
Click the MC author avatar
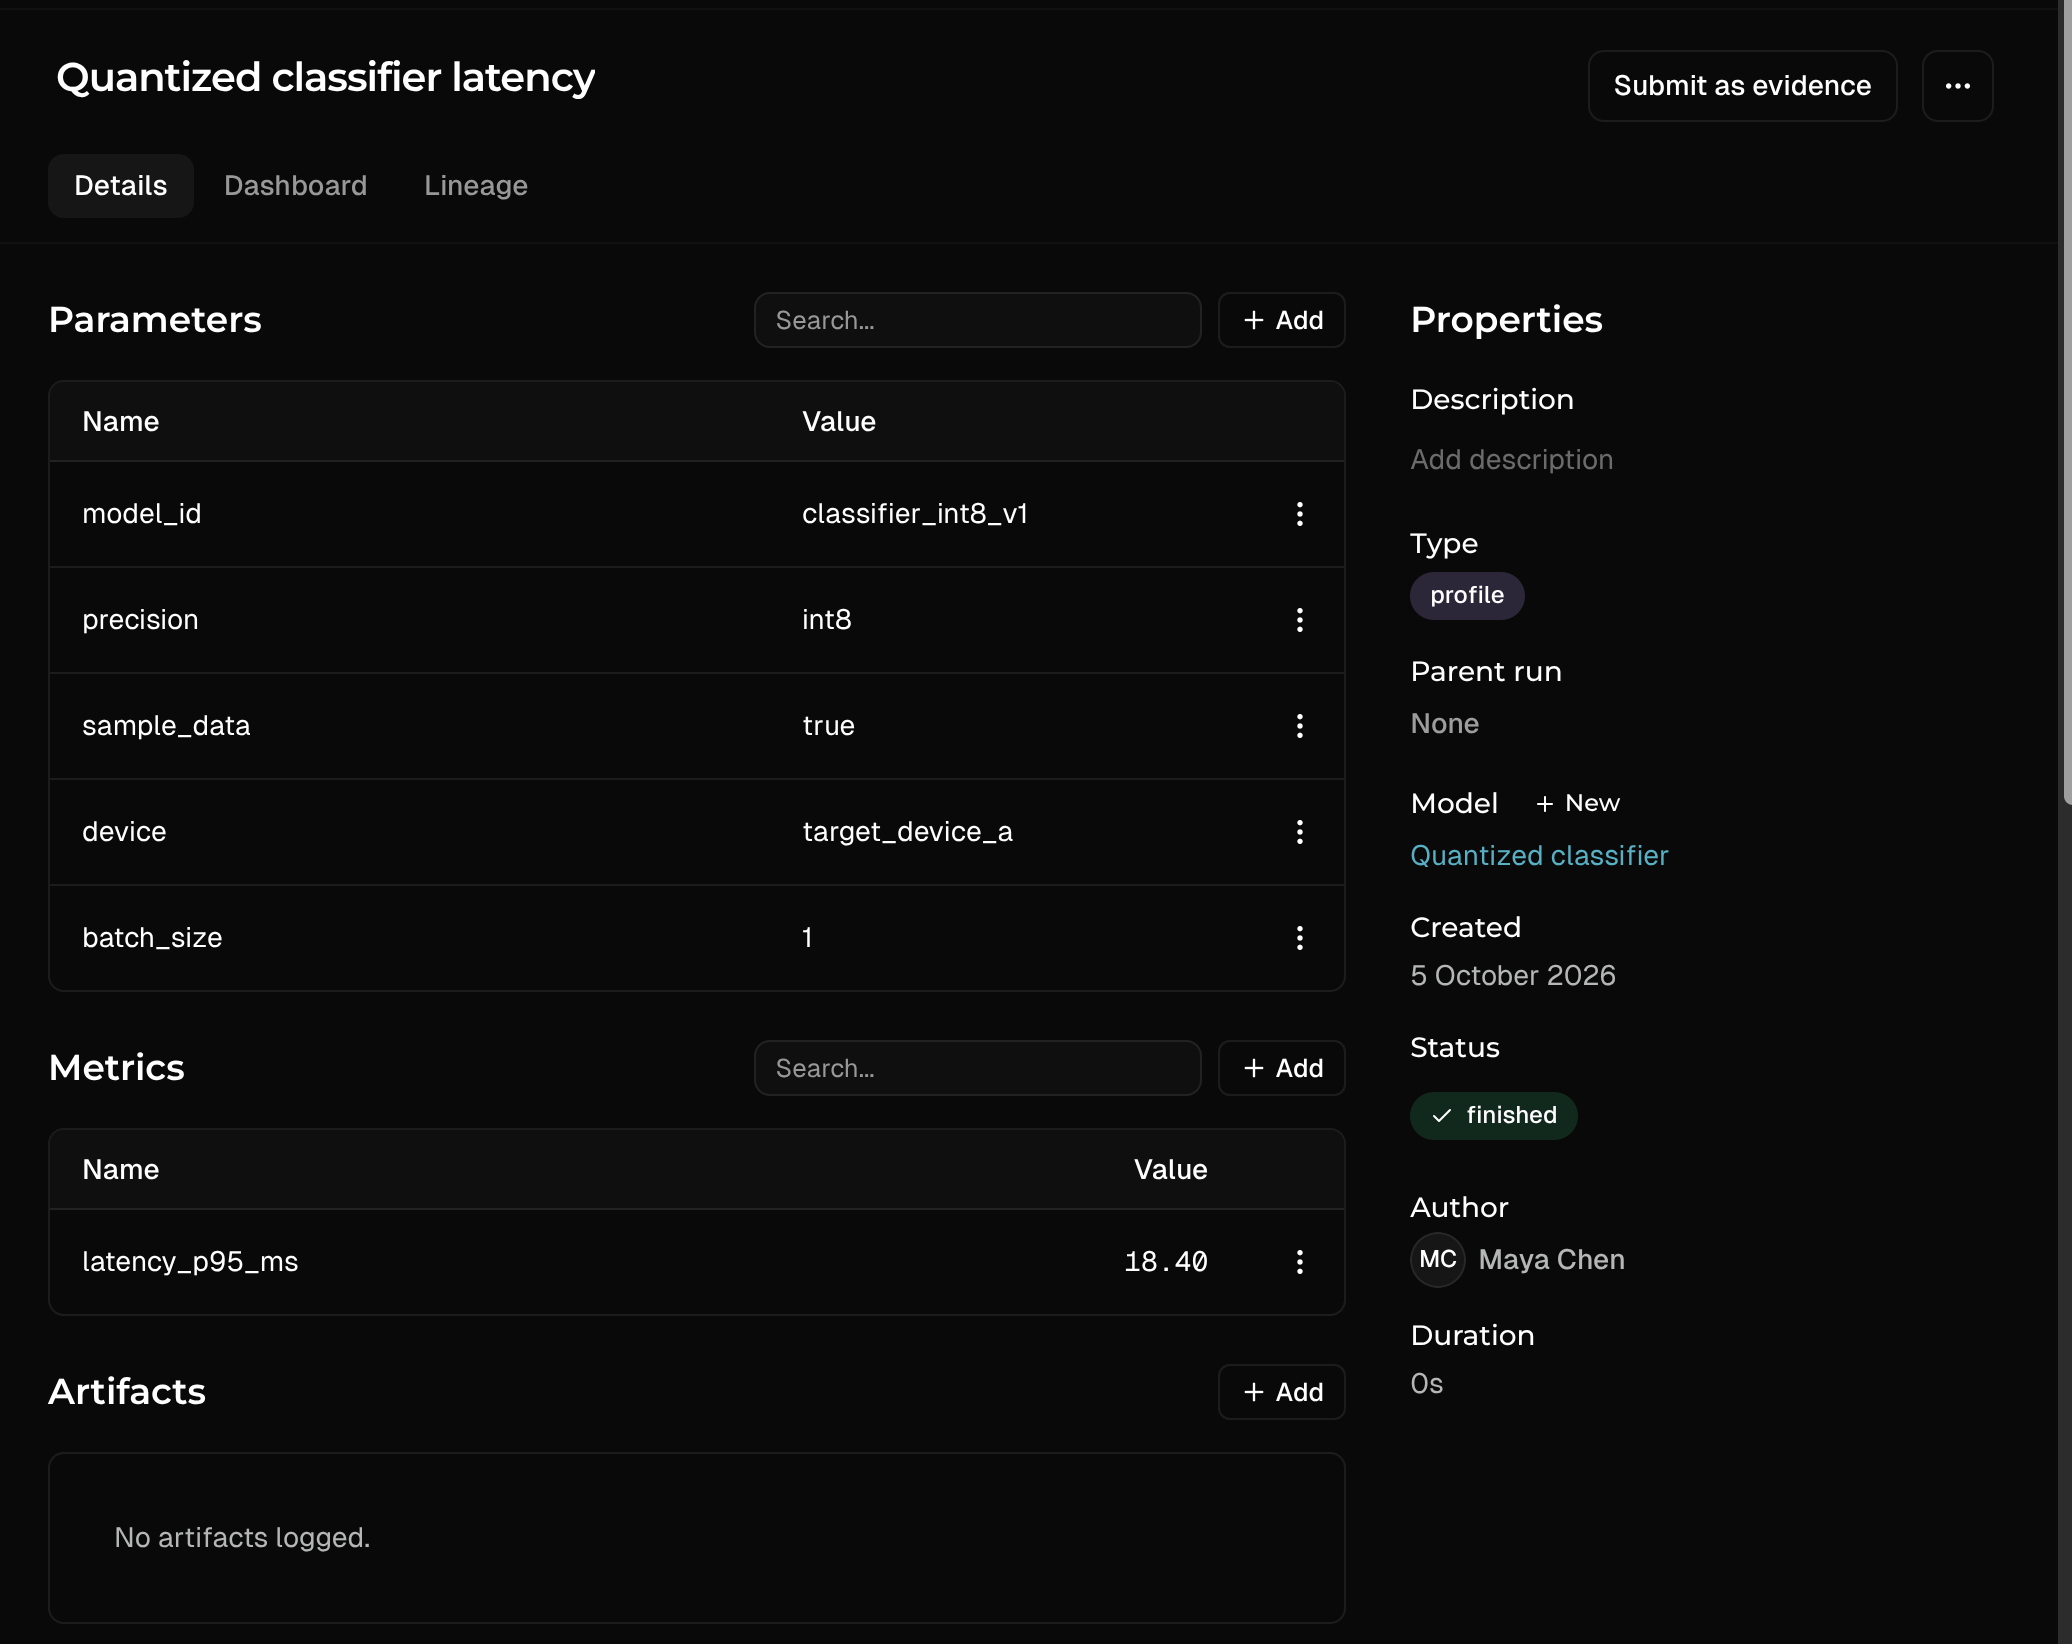pyautogui.click(x=1437, y=1260)
